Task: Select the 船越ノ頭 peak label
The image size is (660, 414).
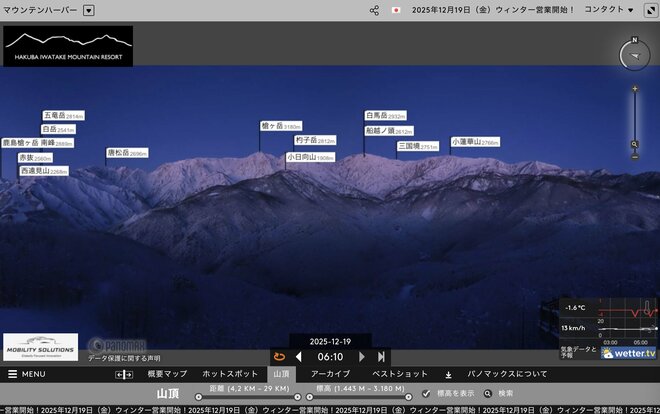Action: [x=389, y=131]
